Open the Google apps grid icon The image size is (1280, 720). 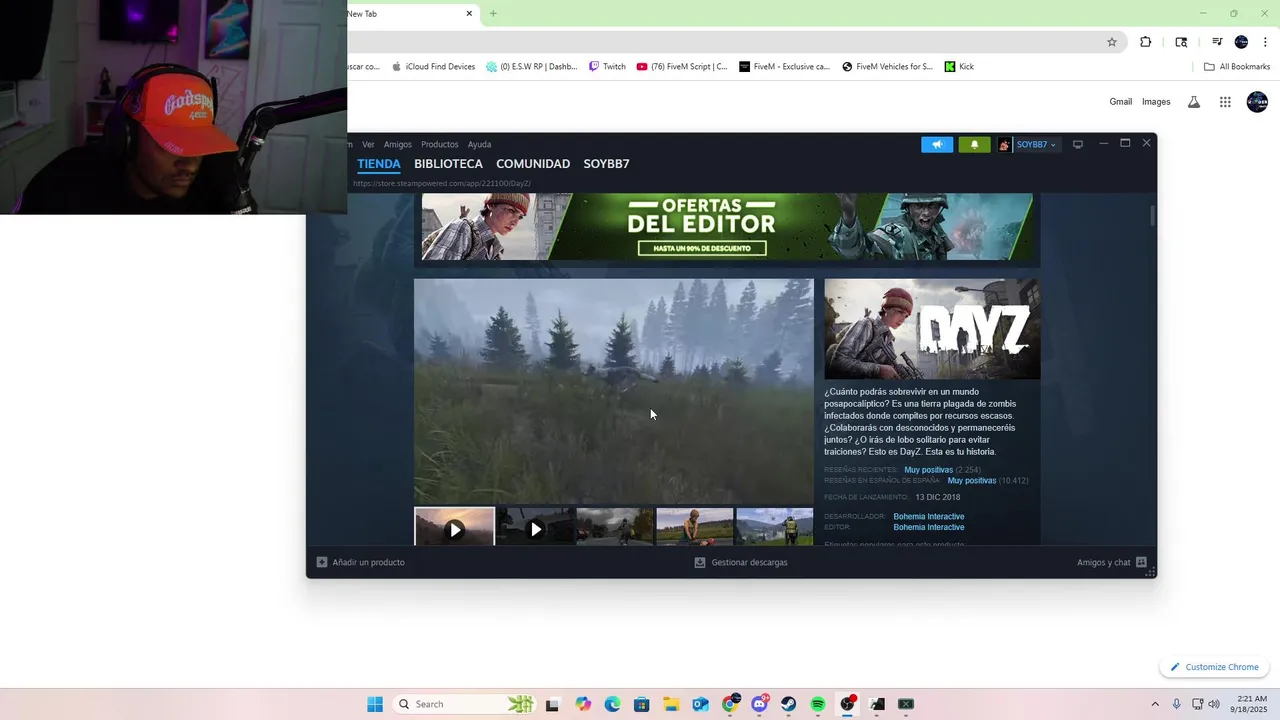coord(1225,102)
